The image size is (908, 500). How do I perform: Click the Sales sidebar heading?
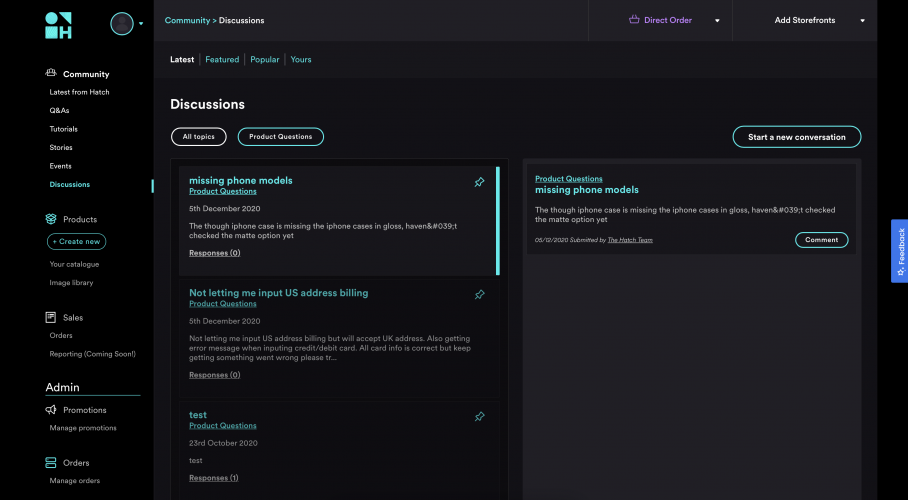(73, 317)
